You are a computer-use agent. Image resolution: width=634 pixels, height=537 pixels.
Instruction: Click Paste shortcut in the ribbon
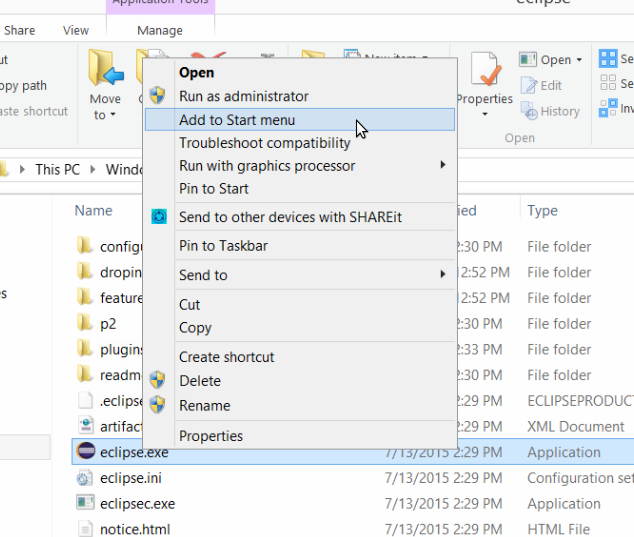[x=34, y=111]
